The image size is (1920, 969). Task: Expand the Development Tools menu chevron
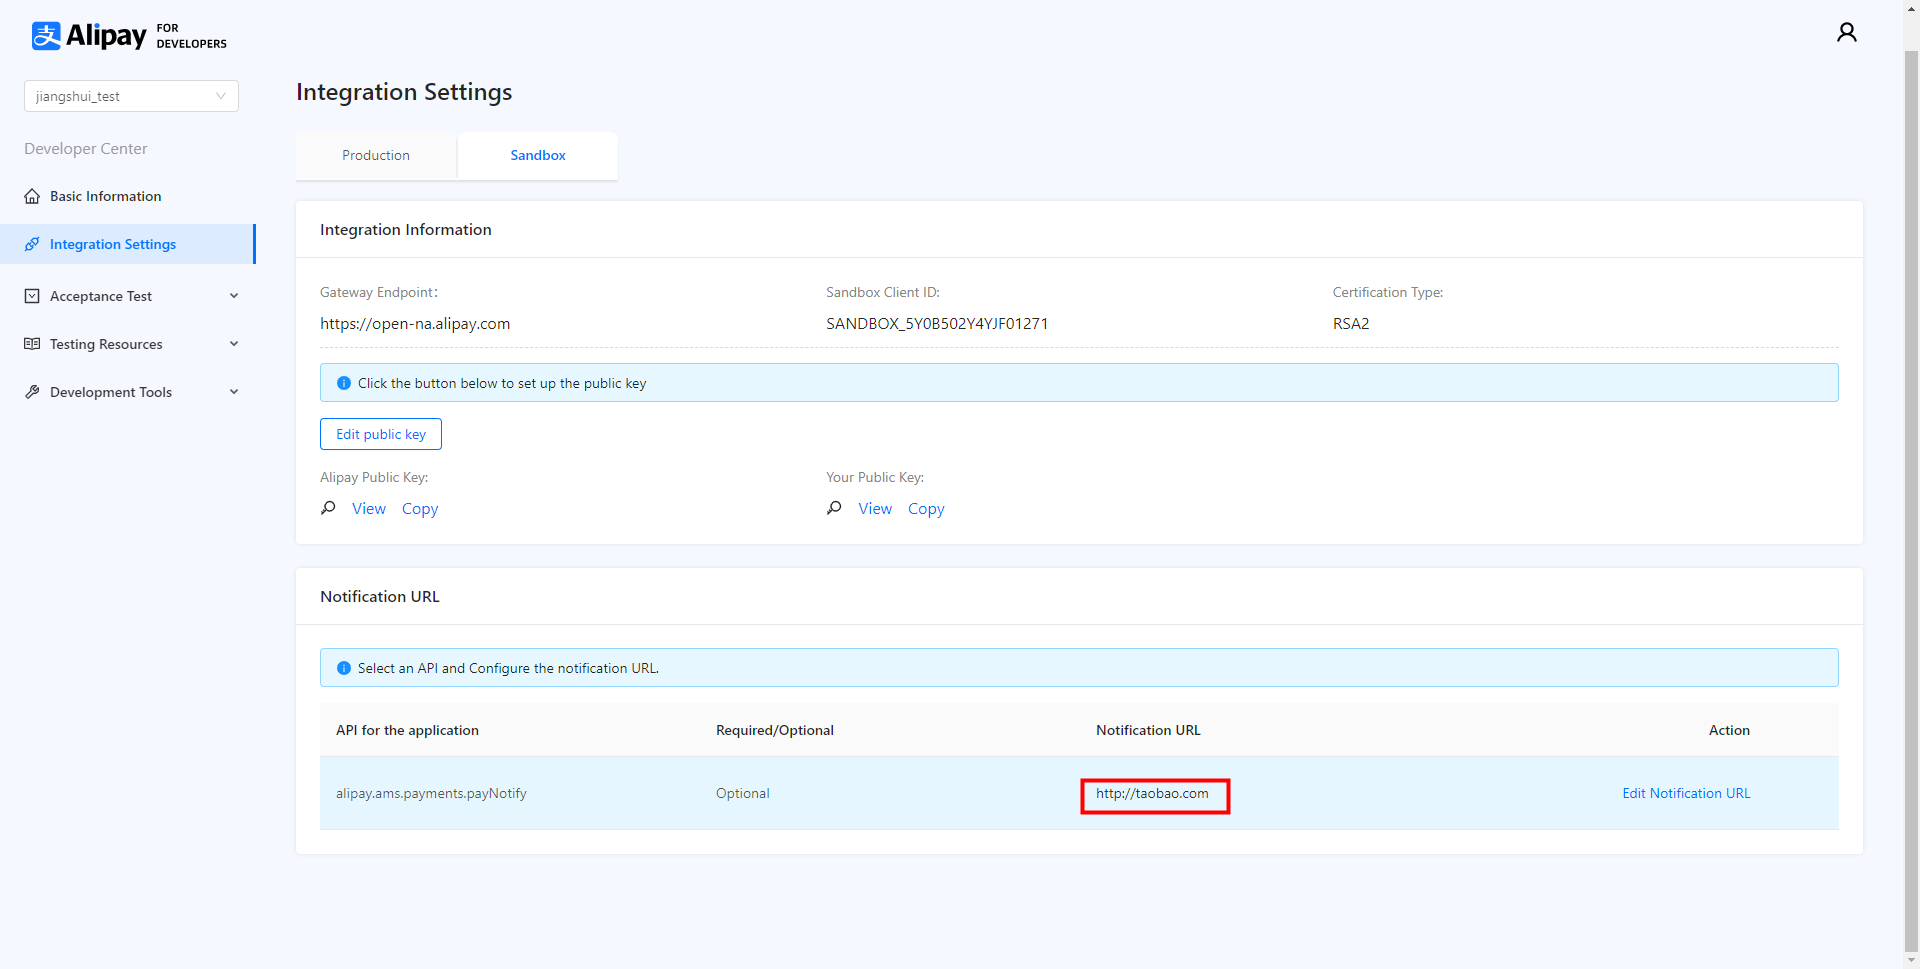tap(234, 392)
